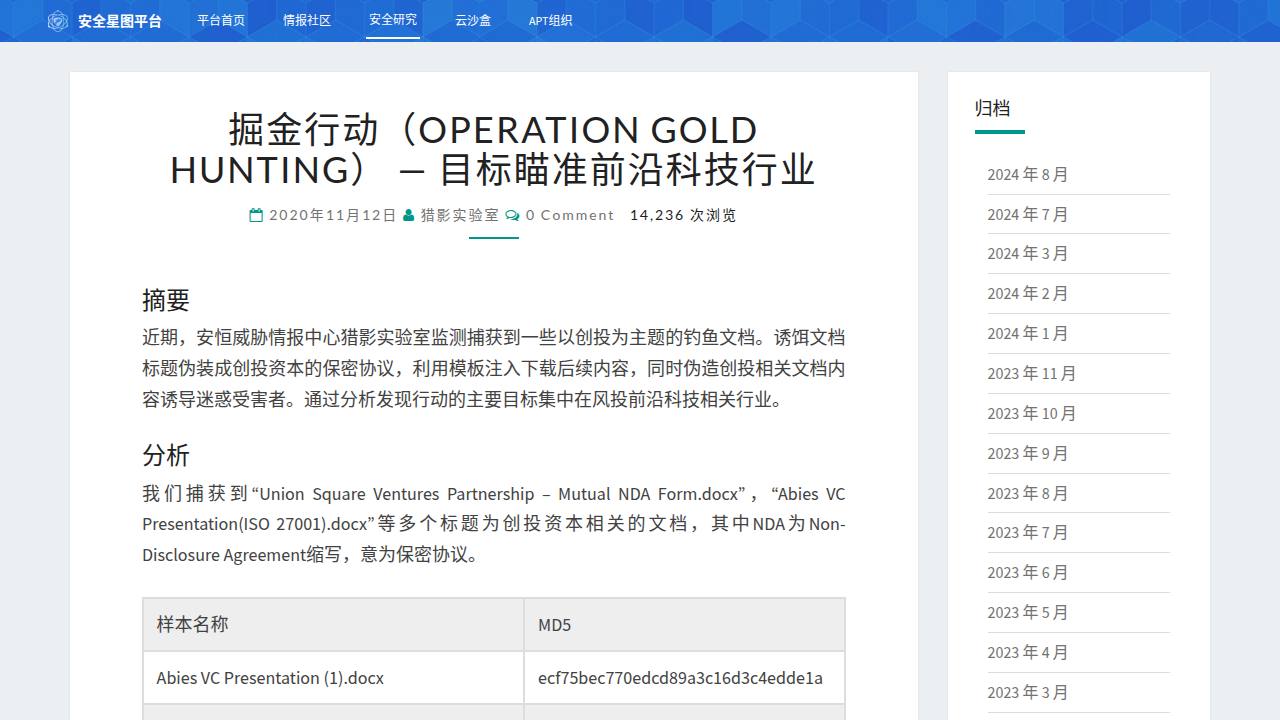
Task: Open the 2023 年 10 月 archive
Action: coord(1032,413)
